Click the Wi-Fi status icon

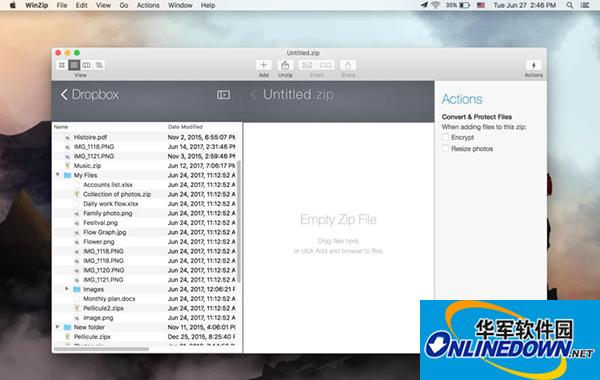click(435, 5)
